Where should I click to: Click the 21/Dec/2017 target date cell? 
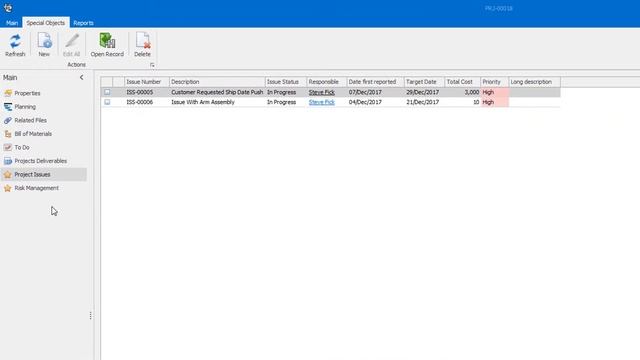pos(424,102)
